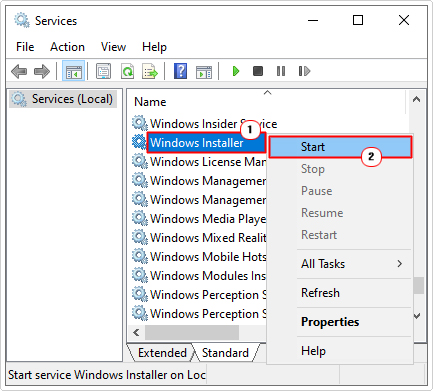Maximize the Services window
The height and width of the screenshot is (391, 433).
click(x=358, y=20)
